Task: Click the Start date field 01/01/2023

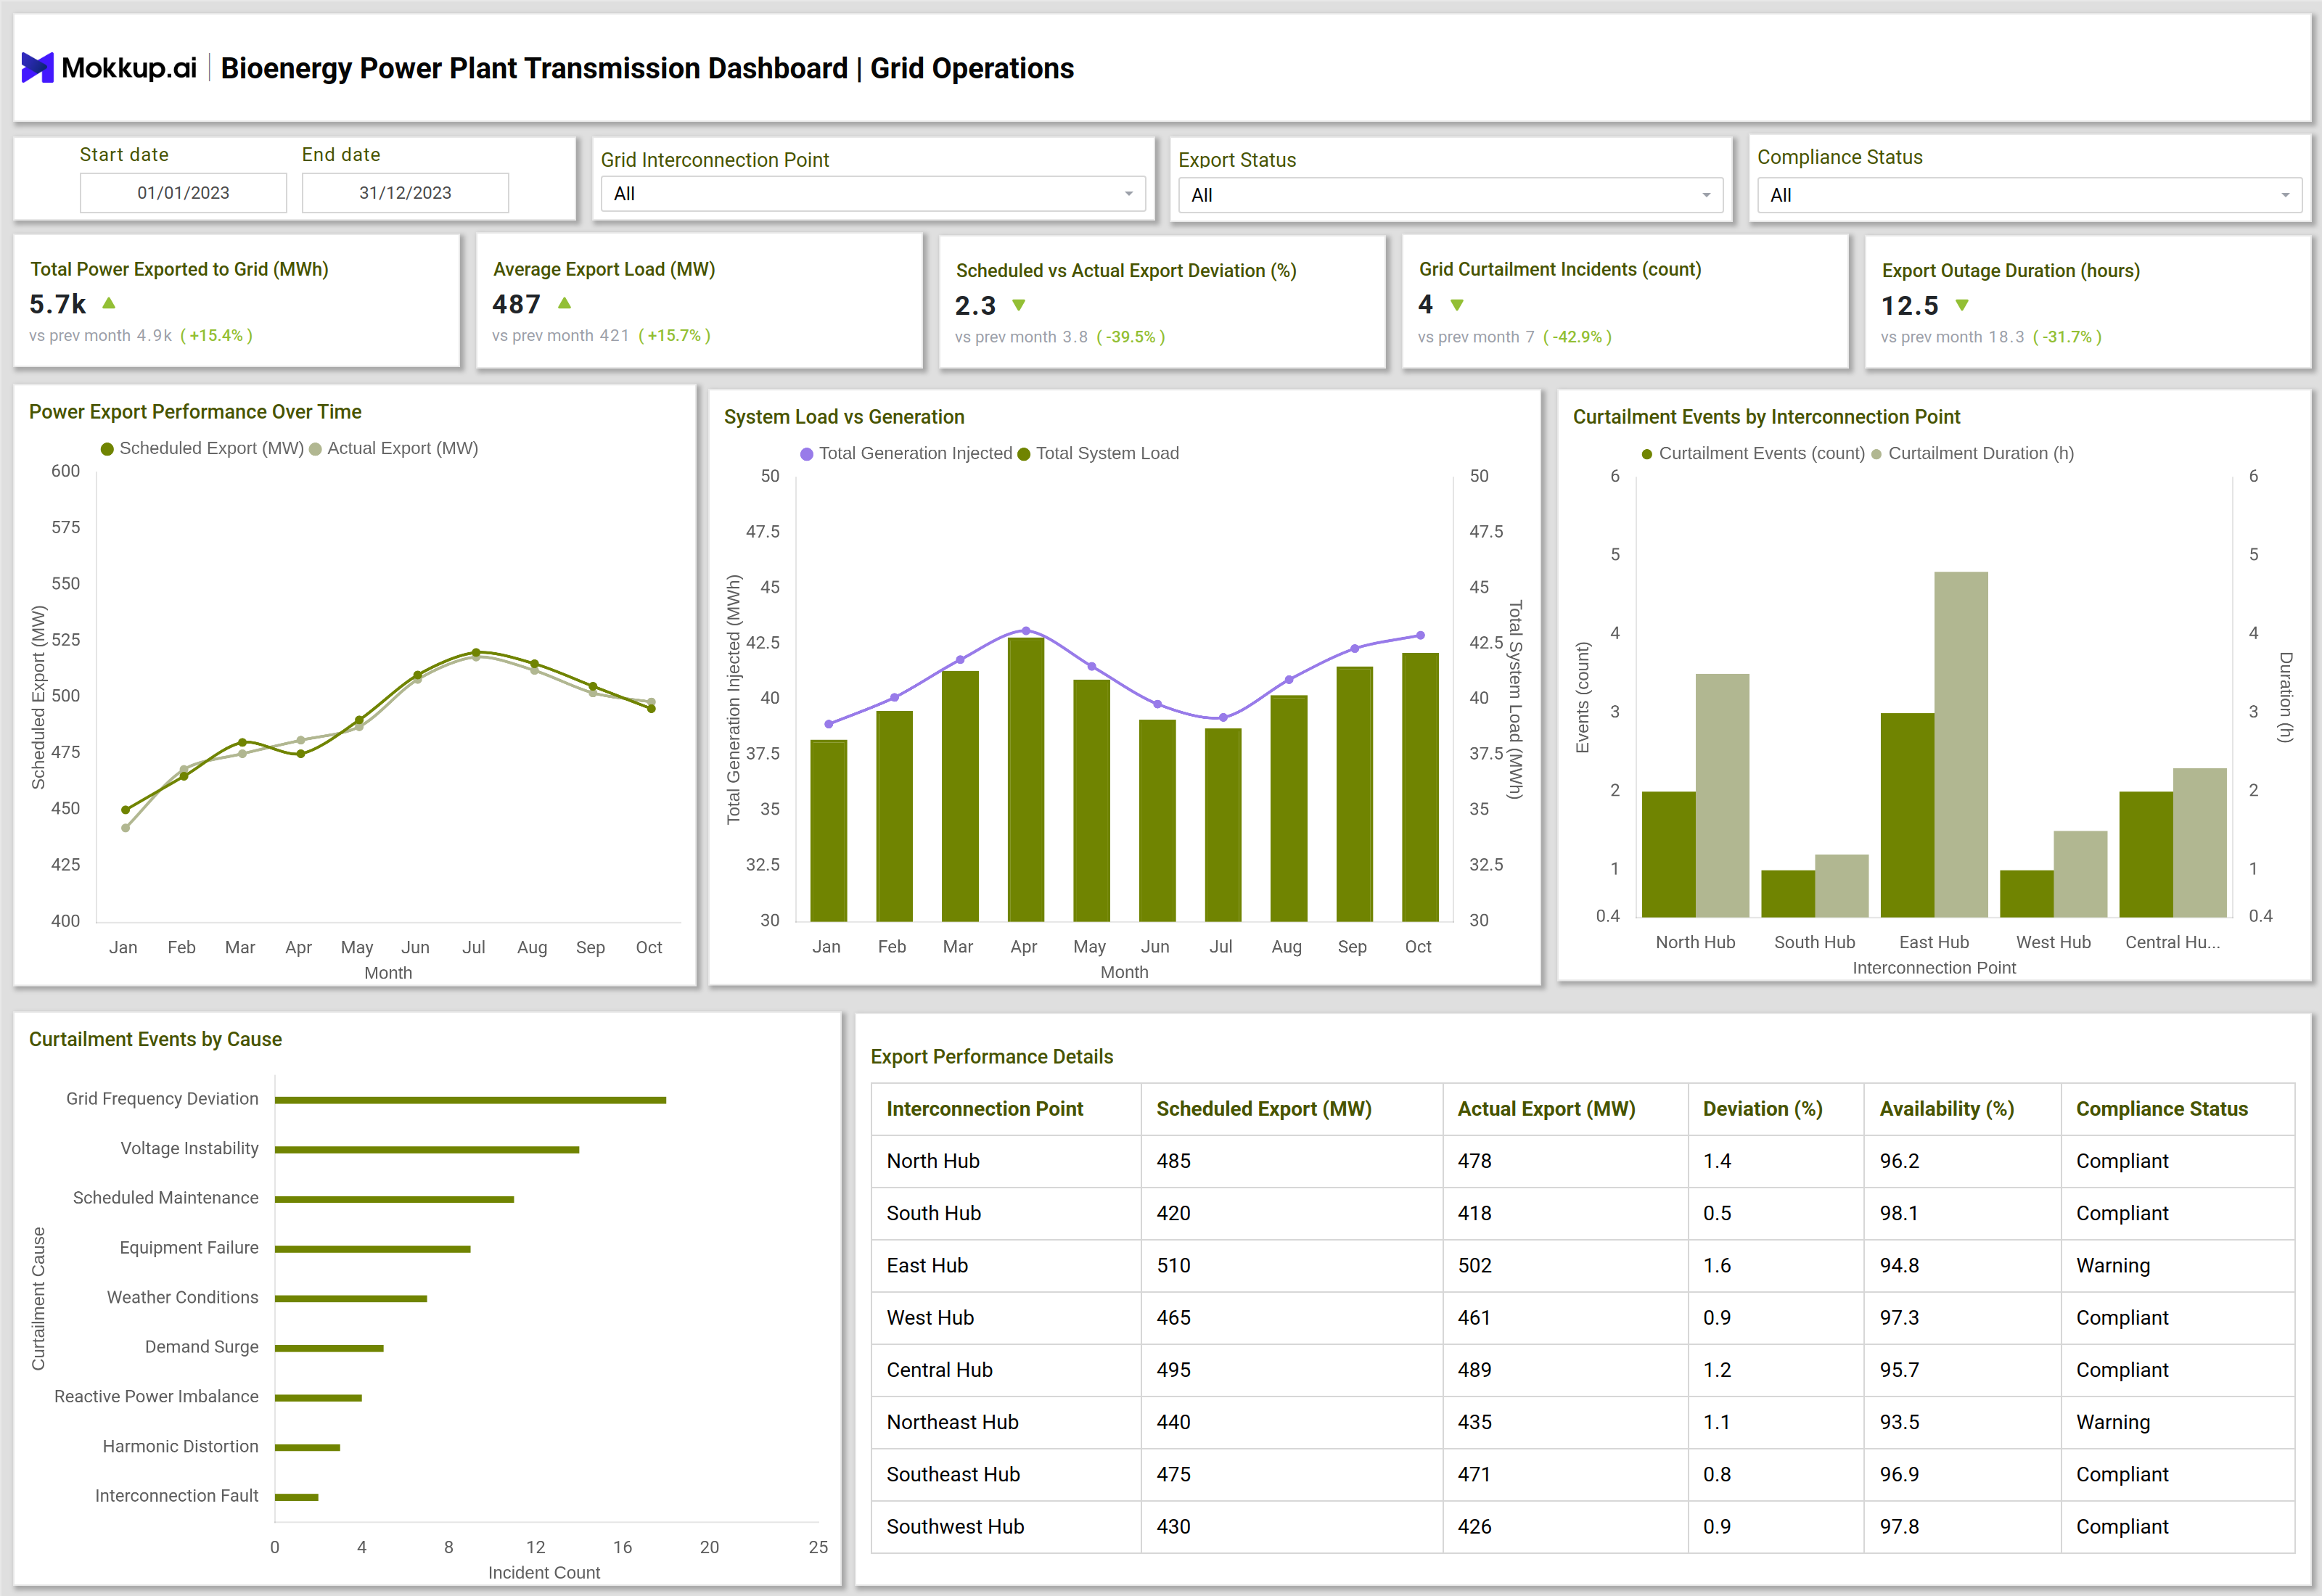Action: (x=183, y=193)
